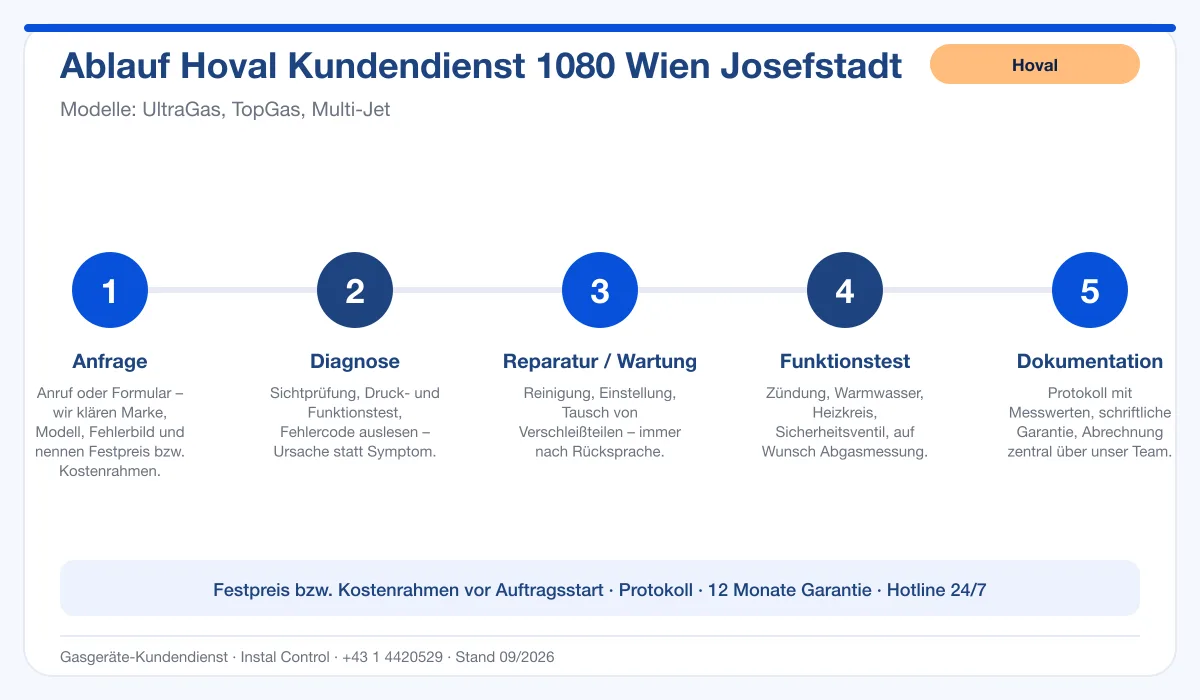Click the 'Dokumentation' step title
Image resolution: width=1200 pixels, height=700 pixels.
tap(1090, 361)
